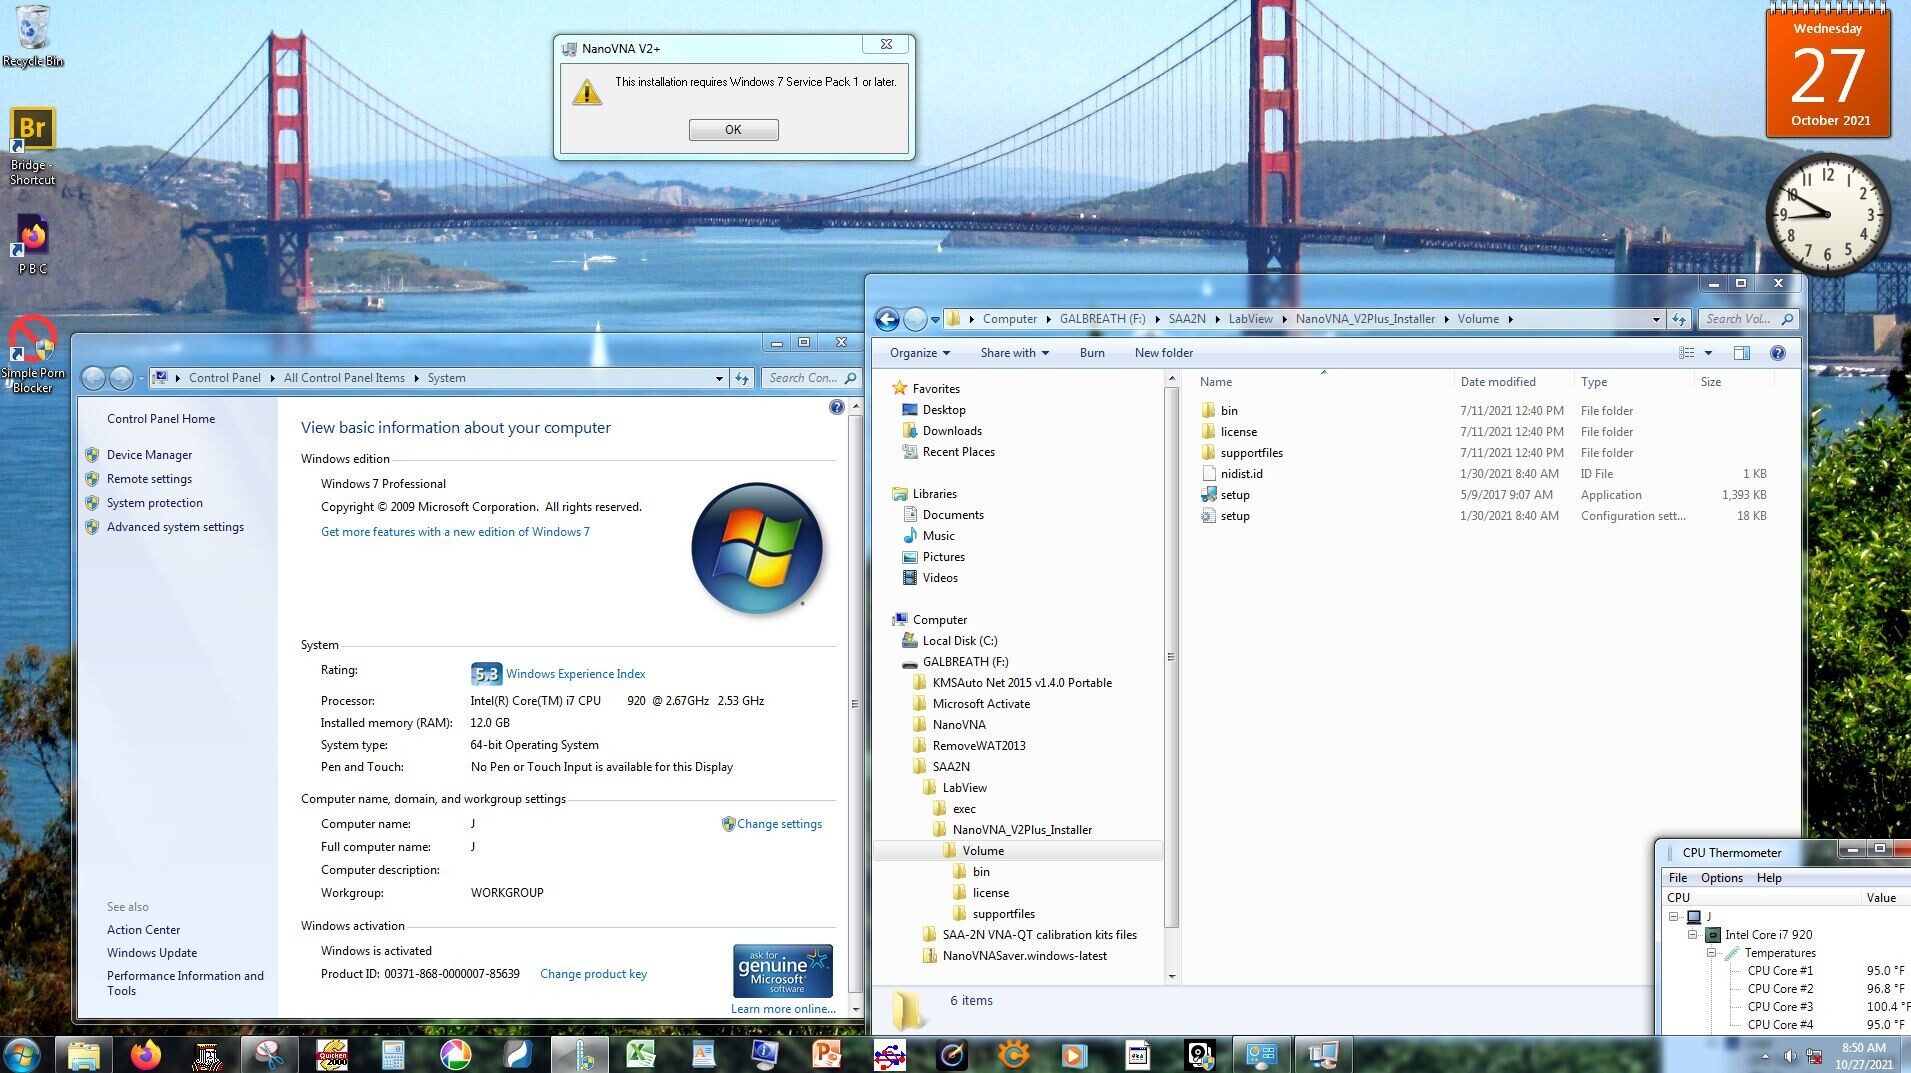Select the setup Configuration settings file

pos(1235,516)
